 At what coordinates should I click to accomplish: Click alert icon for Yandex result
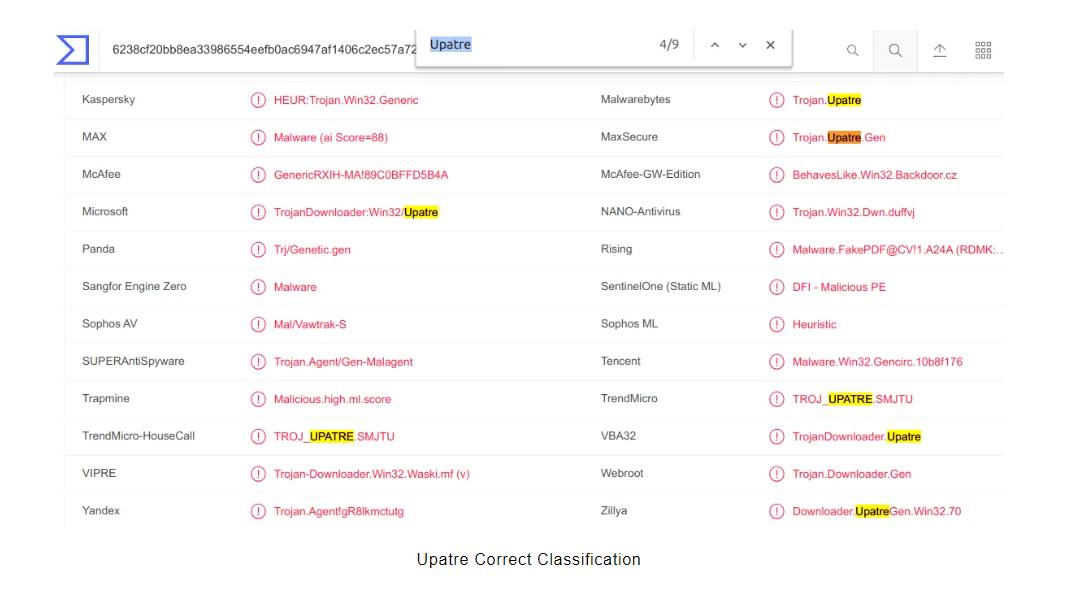tap(258, 511)
